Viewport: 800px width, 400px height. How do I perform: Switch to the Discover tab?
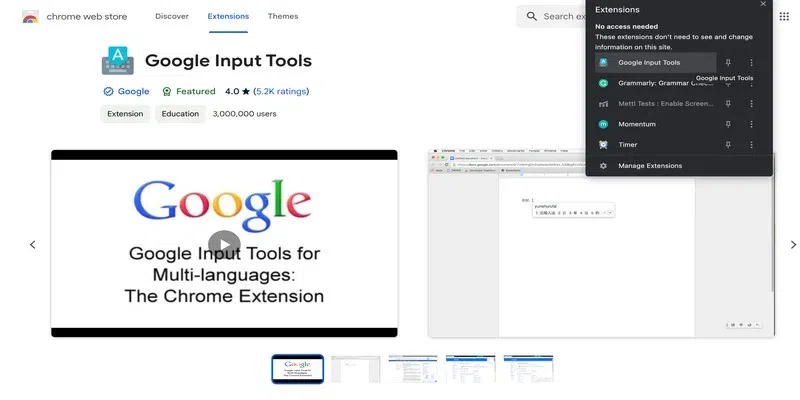coord(172,16)
